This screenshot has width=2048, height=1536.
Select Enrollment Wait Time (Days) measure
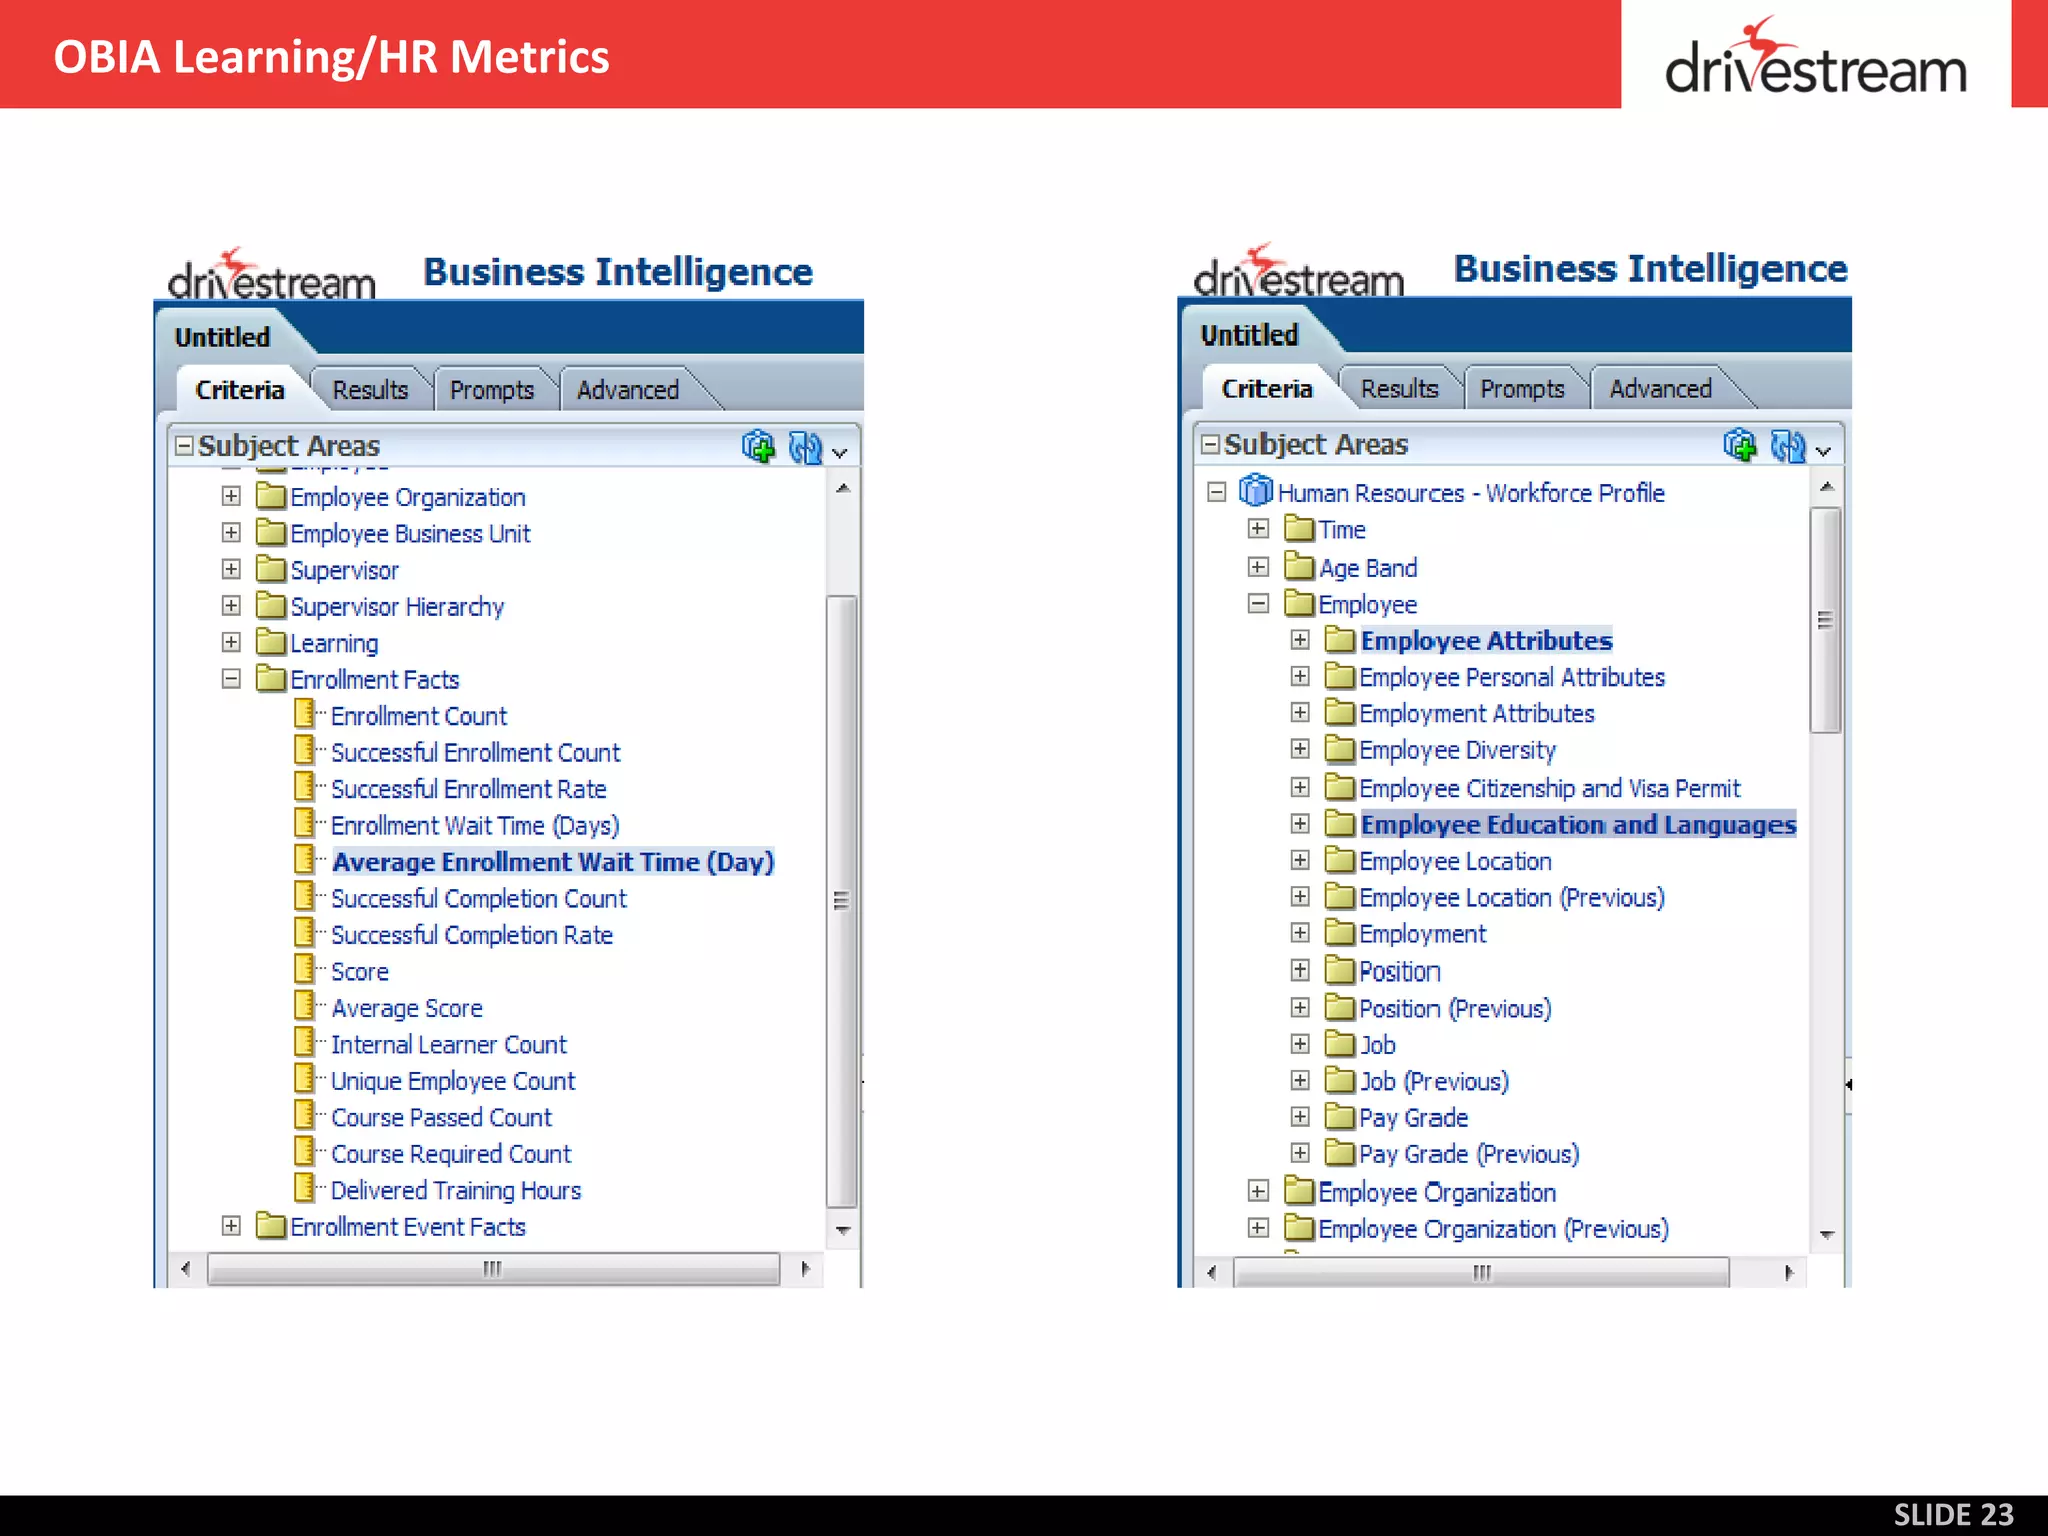click(475, 826)
